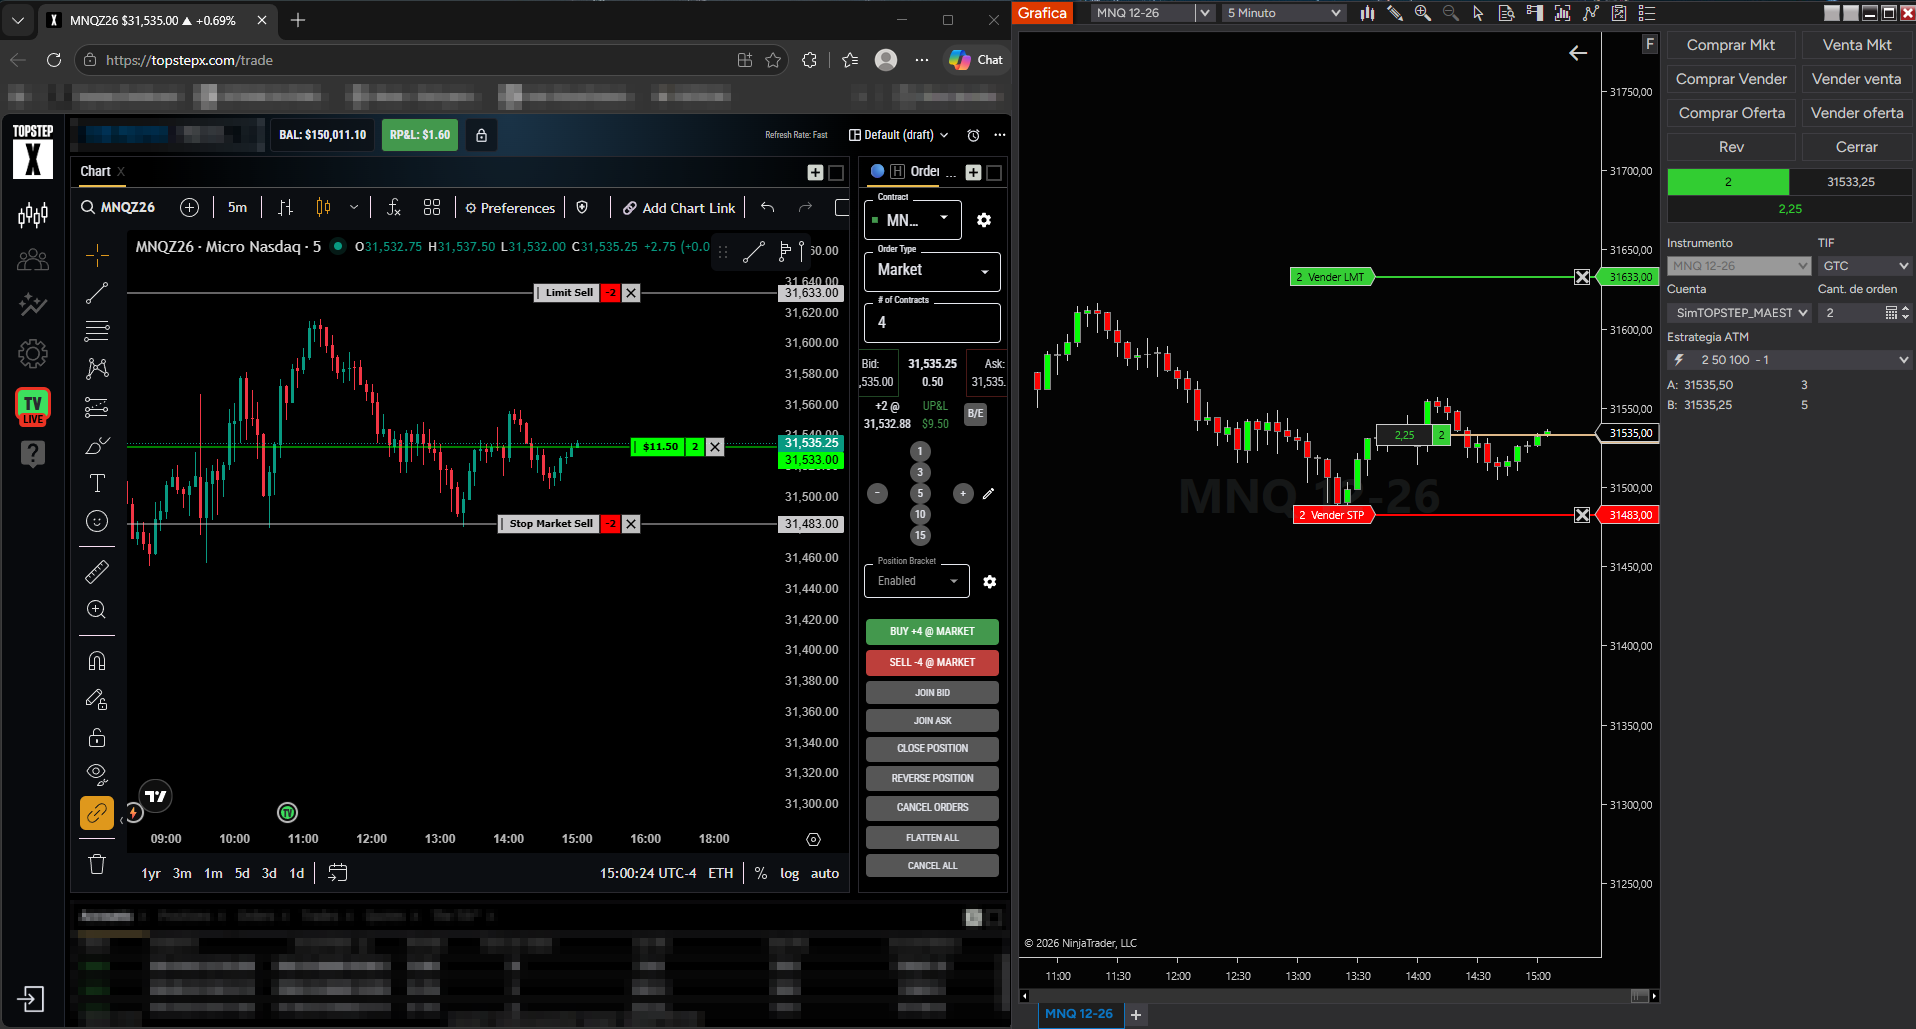Select the 1d time range
The image size is (1916, 1029).
click(297, 873)
